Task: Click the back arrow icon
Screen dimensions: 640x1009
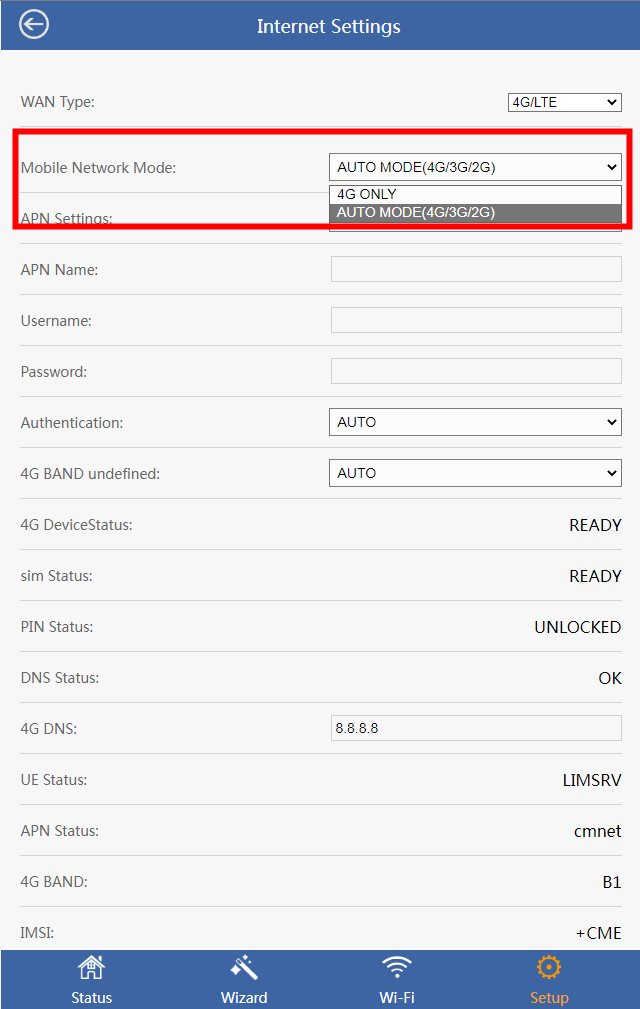Action: [34, 25]
